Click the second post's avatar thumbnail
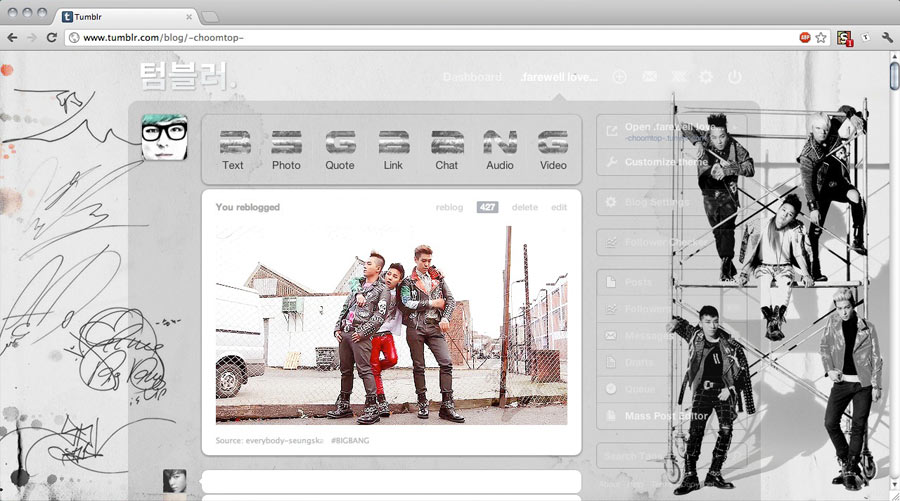The image size is (900, 501). pyautogui.click(x=174, y=481)
